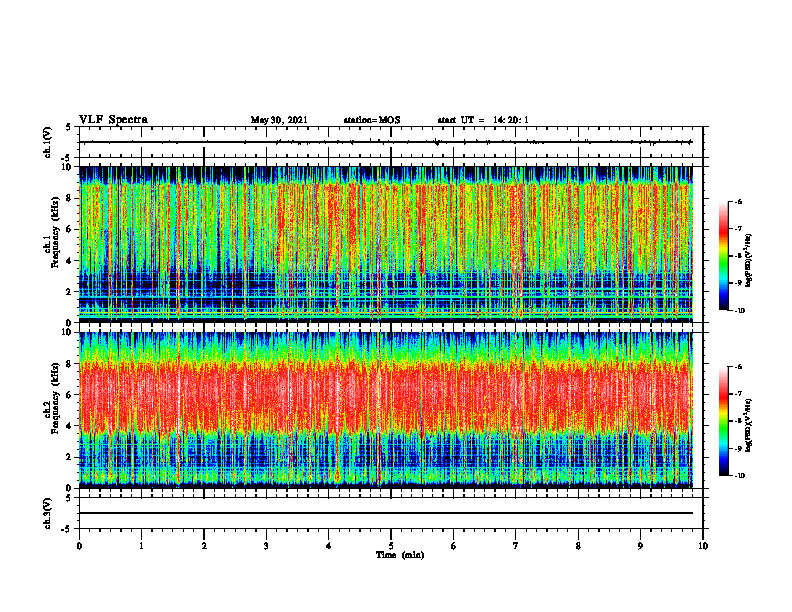Click the ch.1 voltage waveform trace

coord(386,142)
